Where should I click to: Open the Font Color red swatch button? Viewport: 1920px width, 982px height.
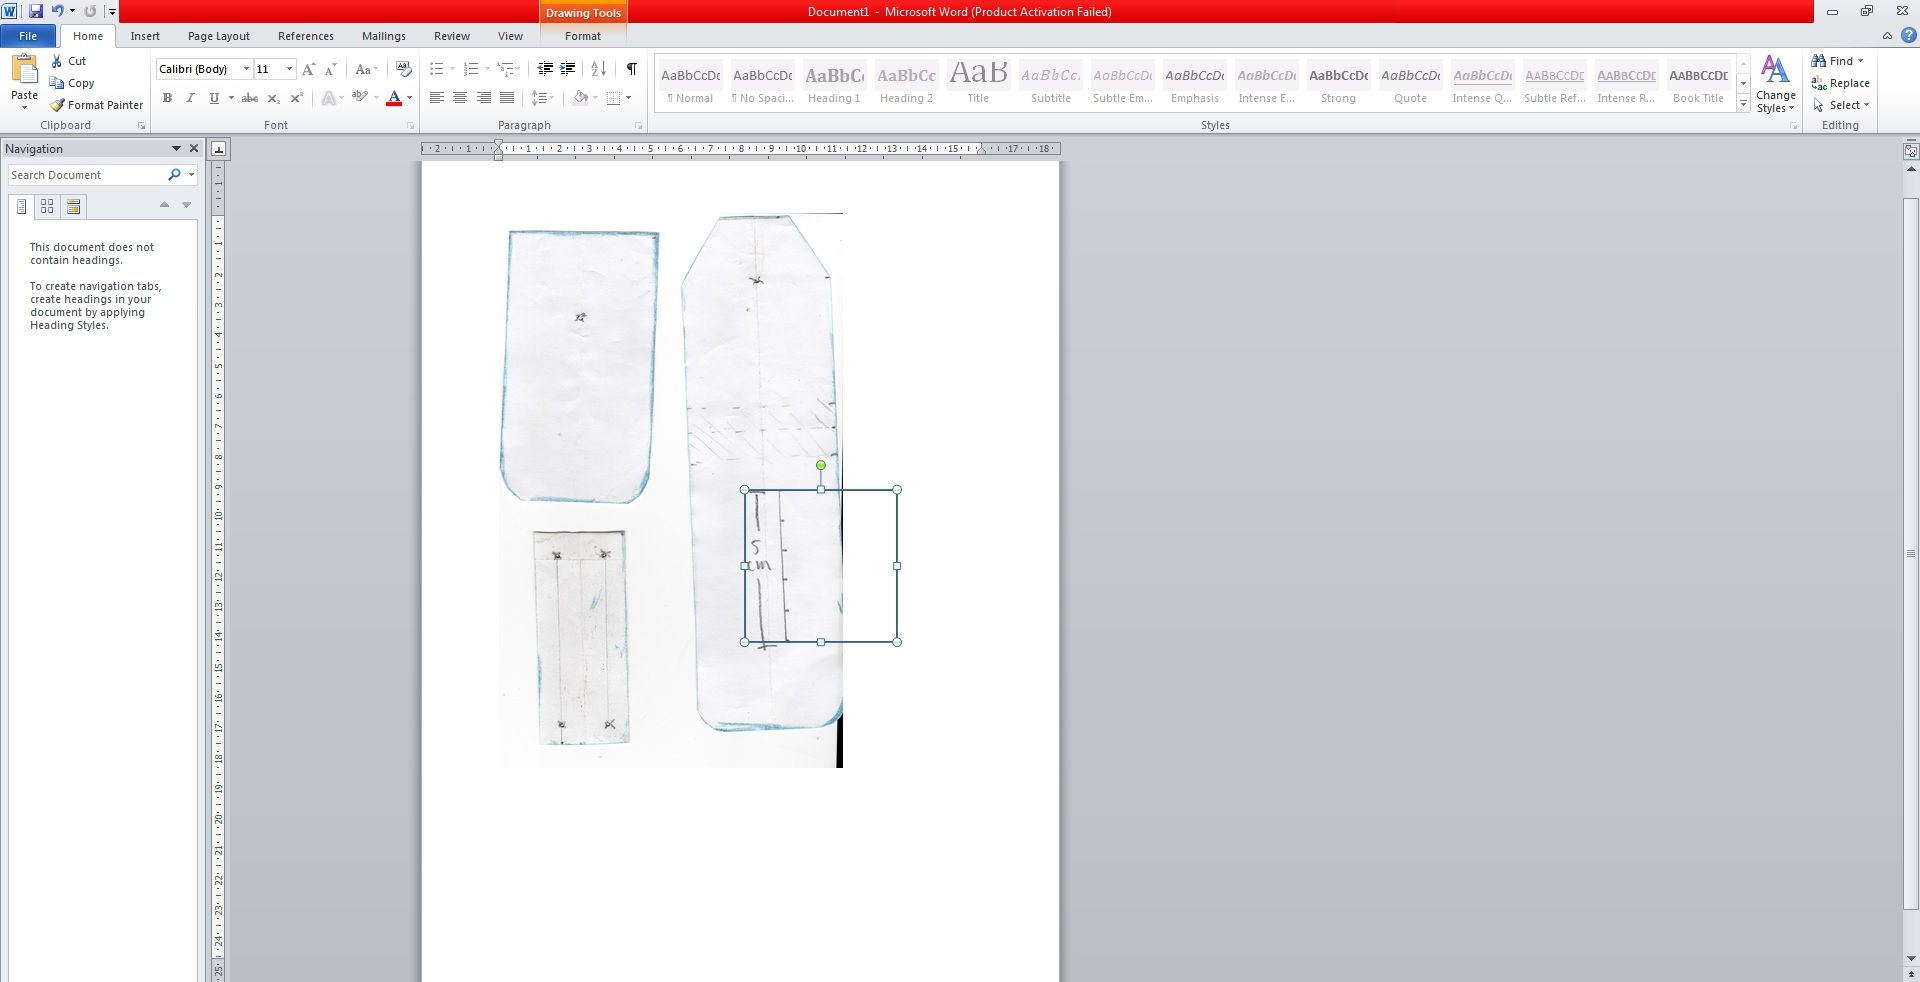[x=394, y=98]
